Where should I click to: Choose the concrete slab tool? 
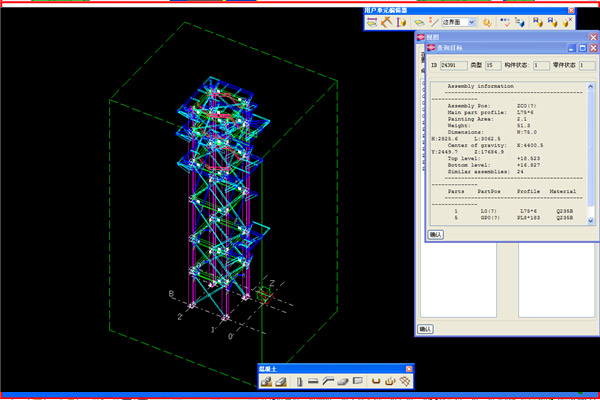341,381
